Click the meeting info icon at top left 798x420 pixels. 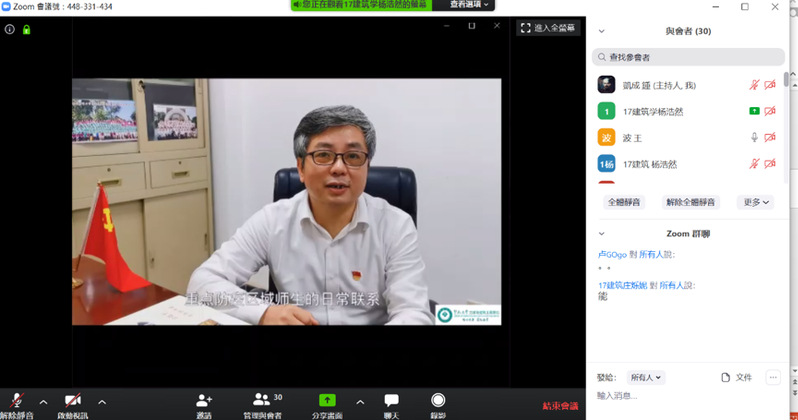click(10, 29)
